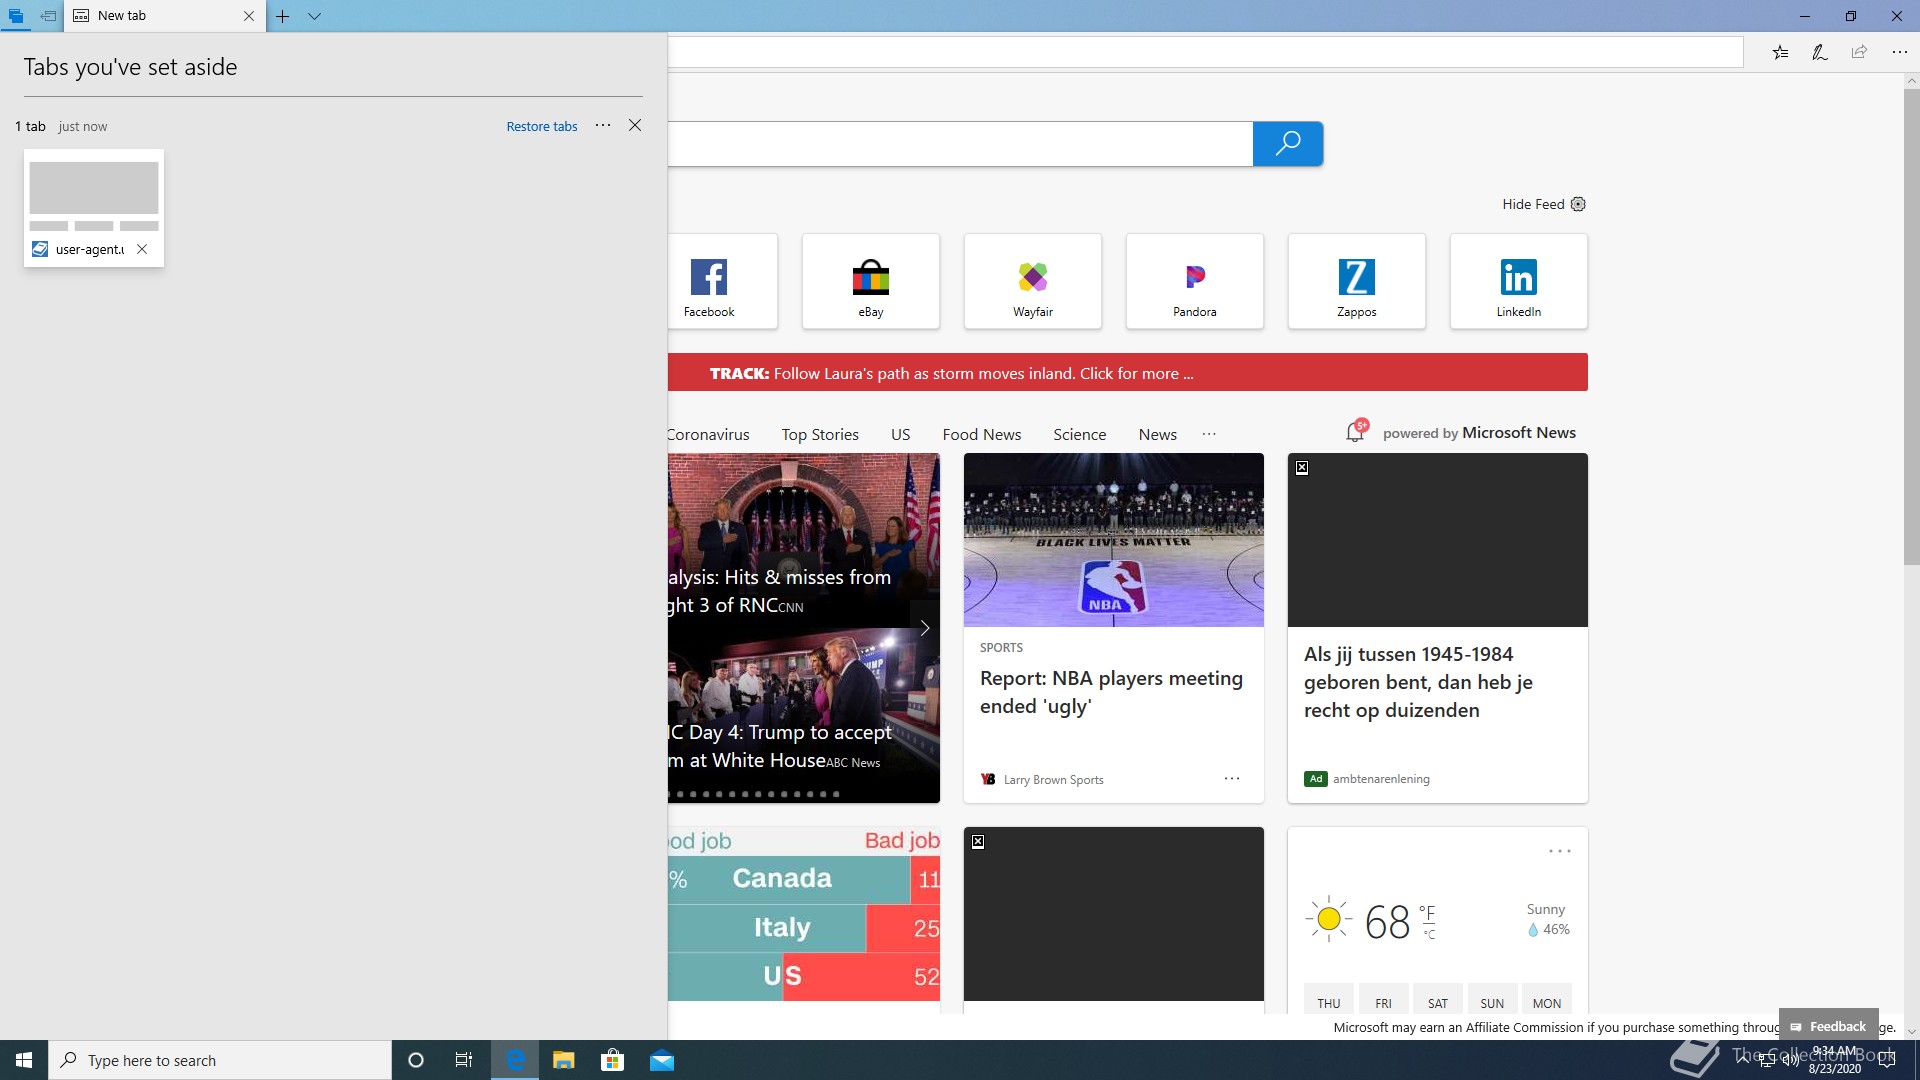Remove the set-aside tab group with X
The height and width of the screenshot is (1080, 1920).
tap(635, 125)
